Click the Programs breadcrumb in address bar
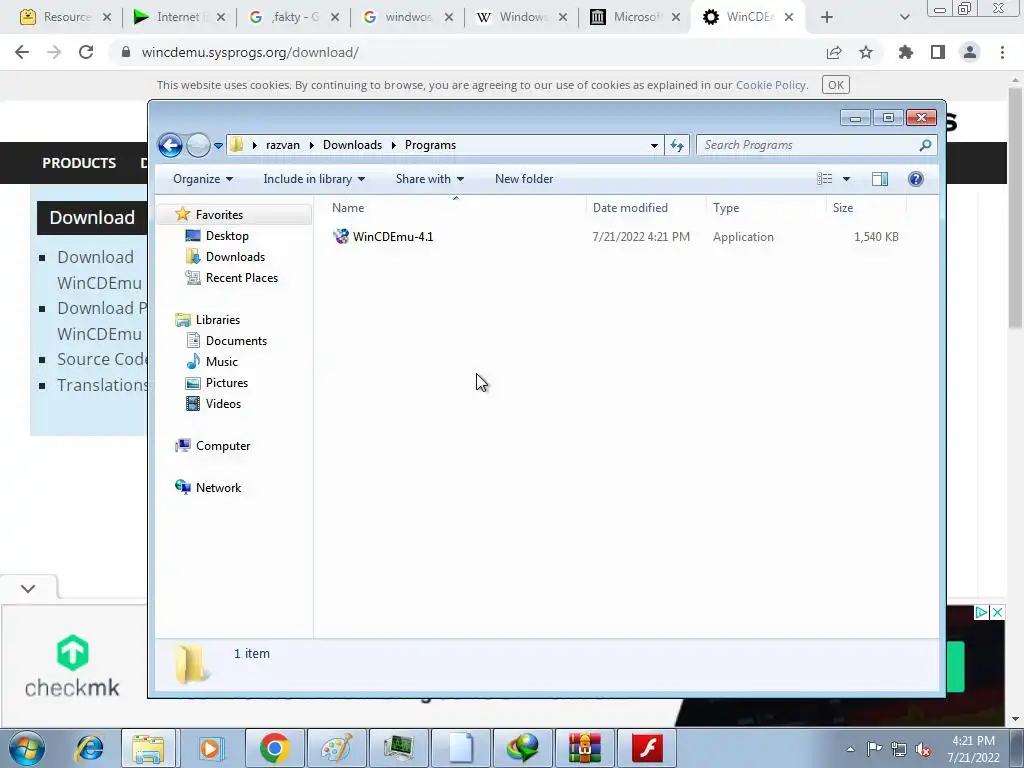The height and width of the screenshot is (768, 1024). point(430,145)
